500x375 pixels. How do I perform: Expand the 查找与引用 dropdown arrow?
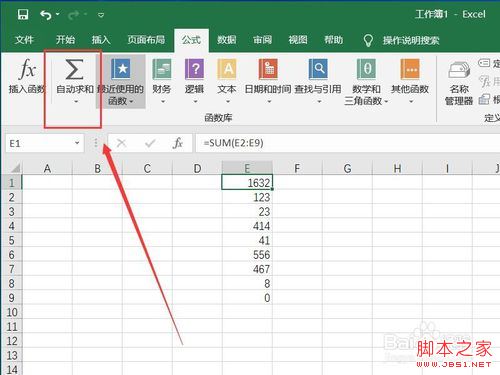point(319,101)
